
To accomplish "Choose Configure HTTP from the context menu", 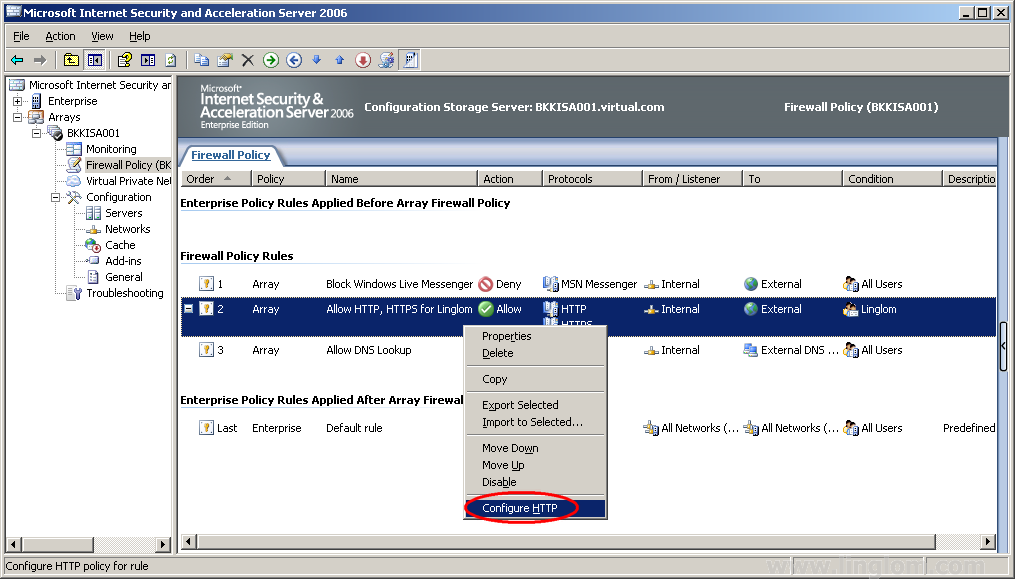I will pyautogui.click(x=536, y=508).
